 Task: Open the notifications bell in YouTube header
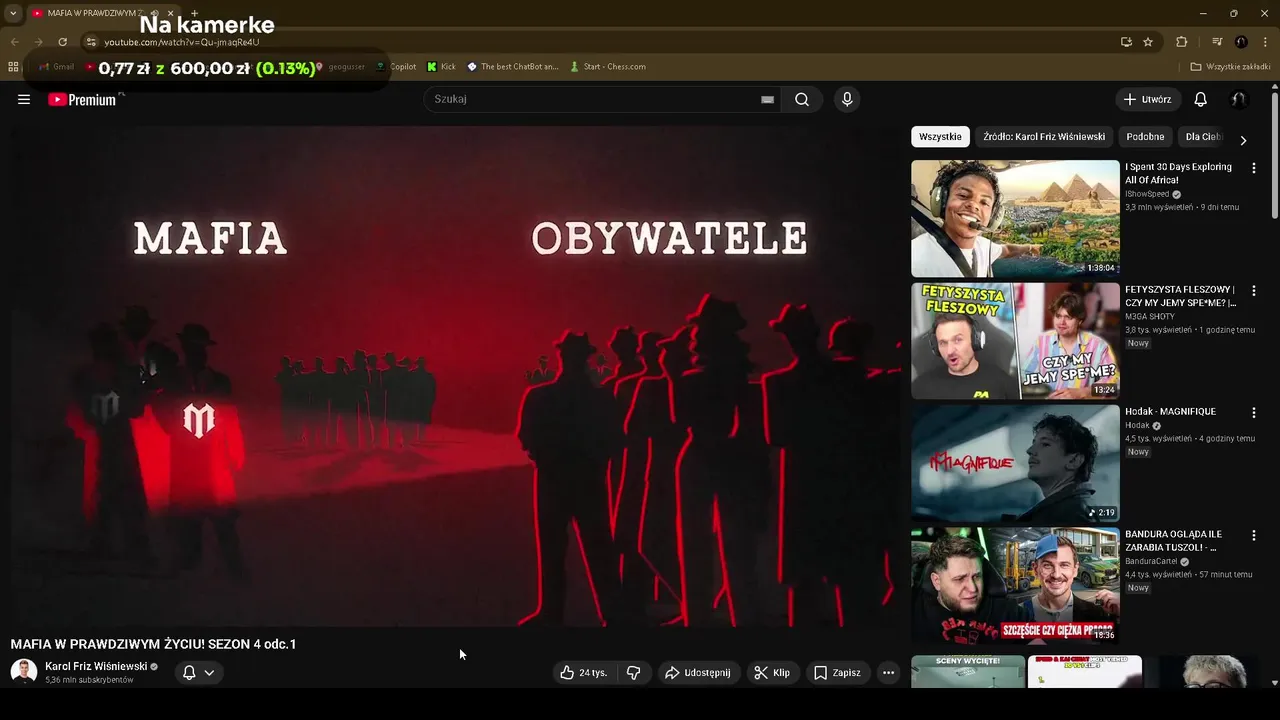click(1200, 99)
